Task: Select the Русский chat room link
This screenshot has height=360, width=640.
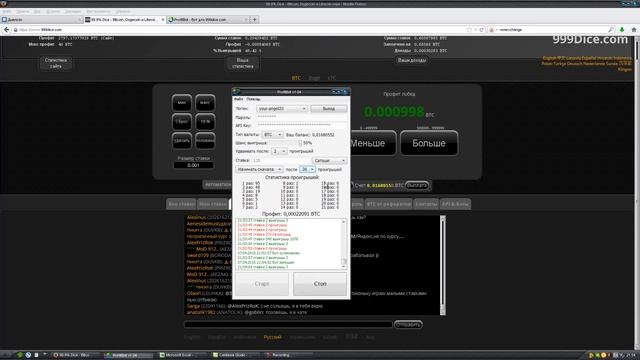Action: (x=272, y=337)
